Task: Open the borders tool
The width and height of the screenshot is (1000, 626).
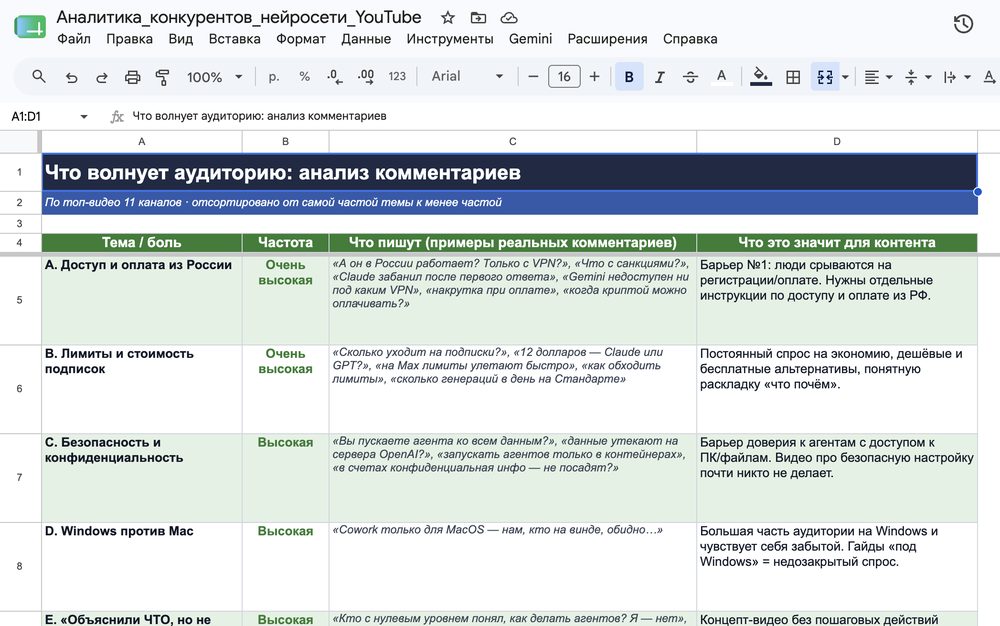Action: (x=793, y=77)
